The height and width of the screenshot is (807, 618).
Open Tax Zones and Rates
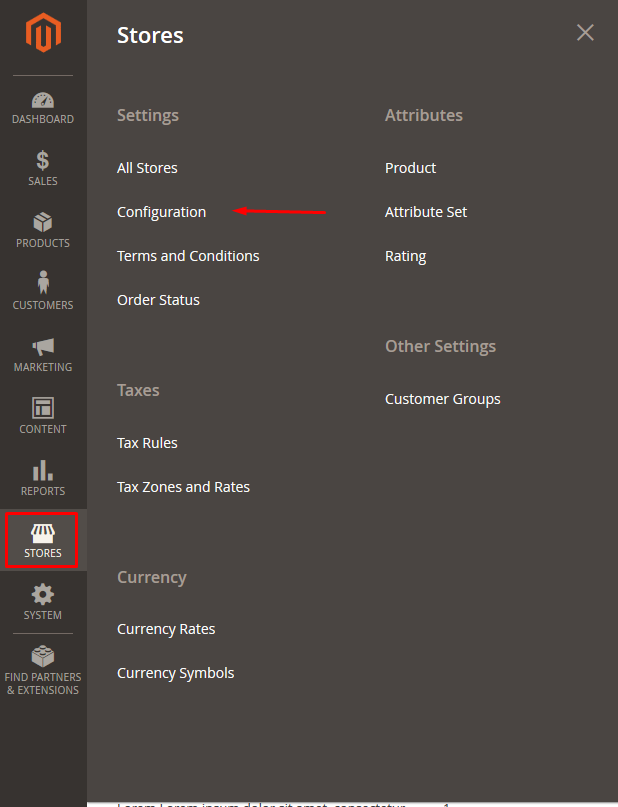click(x=183, y=487)
